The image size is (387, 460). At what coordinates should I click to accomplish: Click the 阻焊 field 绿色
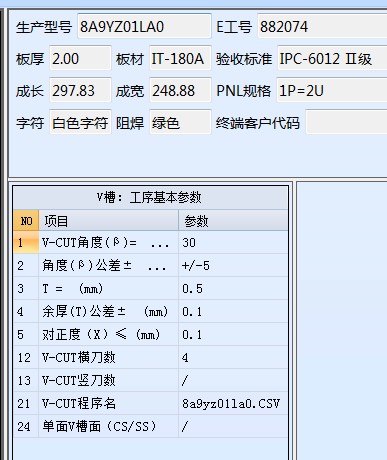180,122
